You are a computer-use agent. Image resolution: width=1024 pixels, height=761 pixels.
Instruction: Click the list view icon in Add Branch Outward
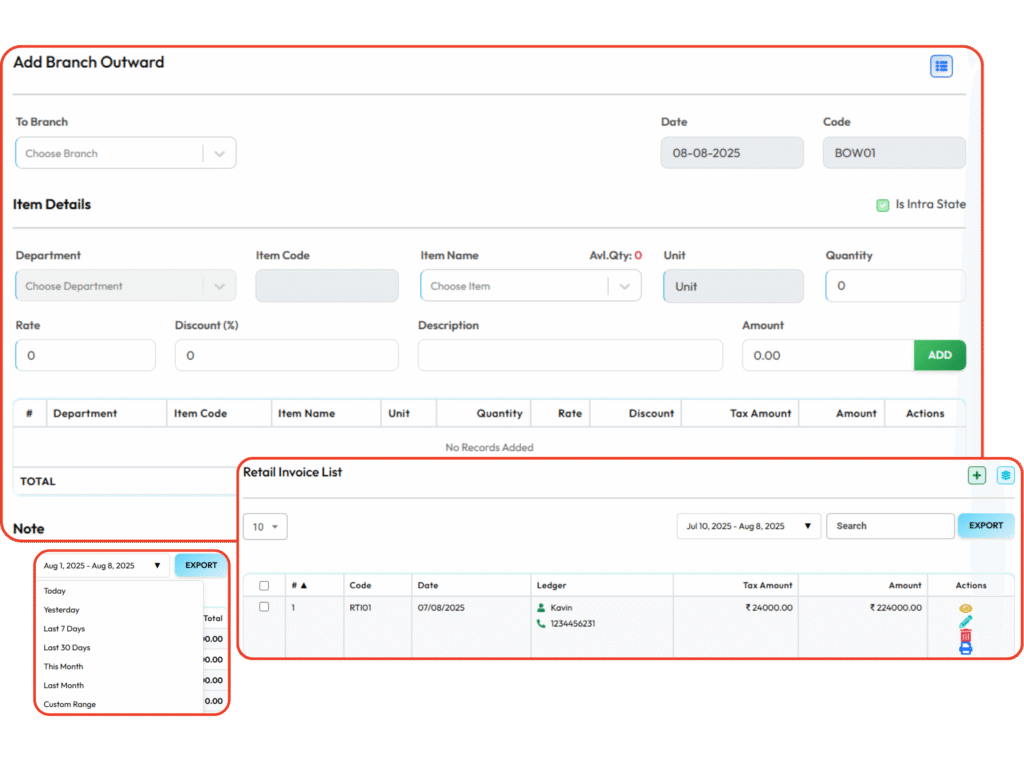[940, 67]
